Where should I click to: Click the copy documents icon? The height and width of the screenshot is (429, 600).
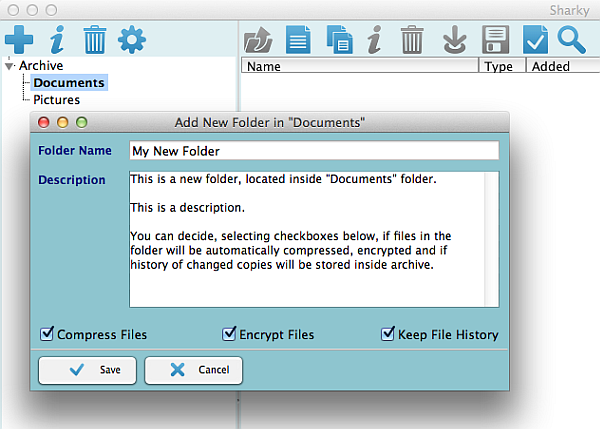(340, 40)
